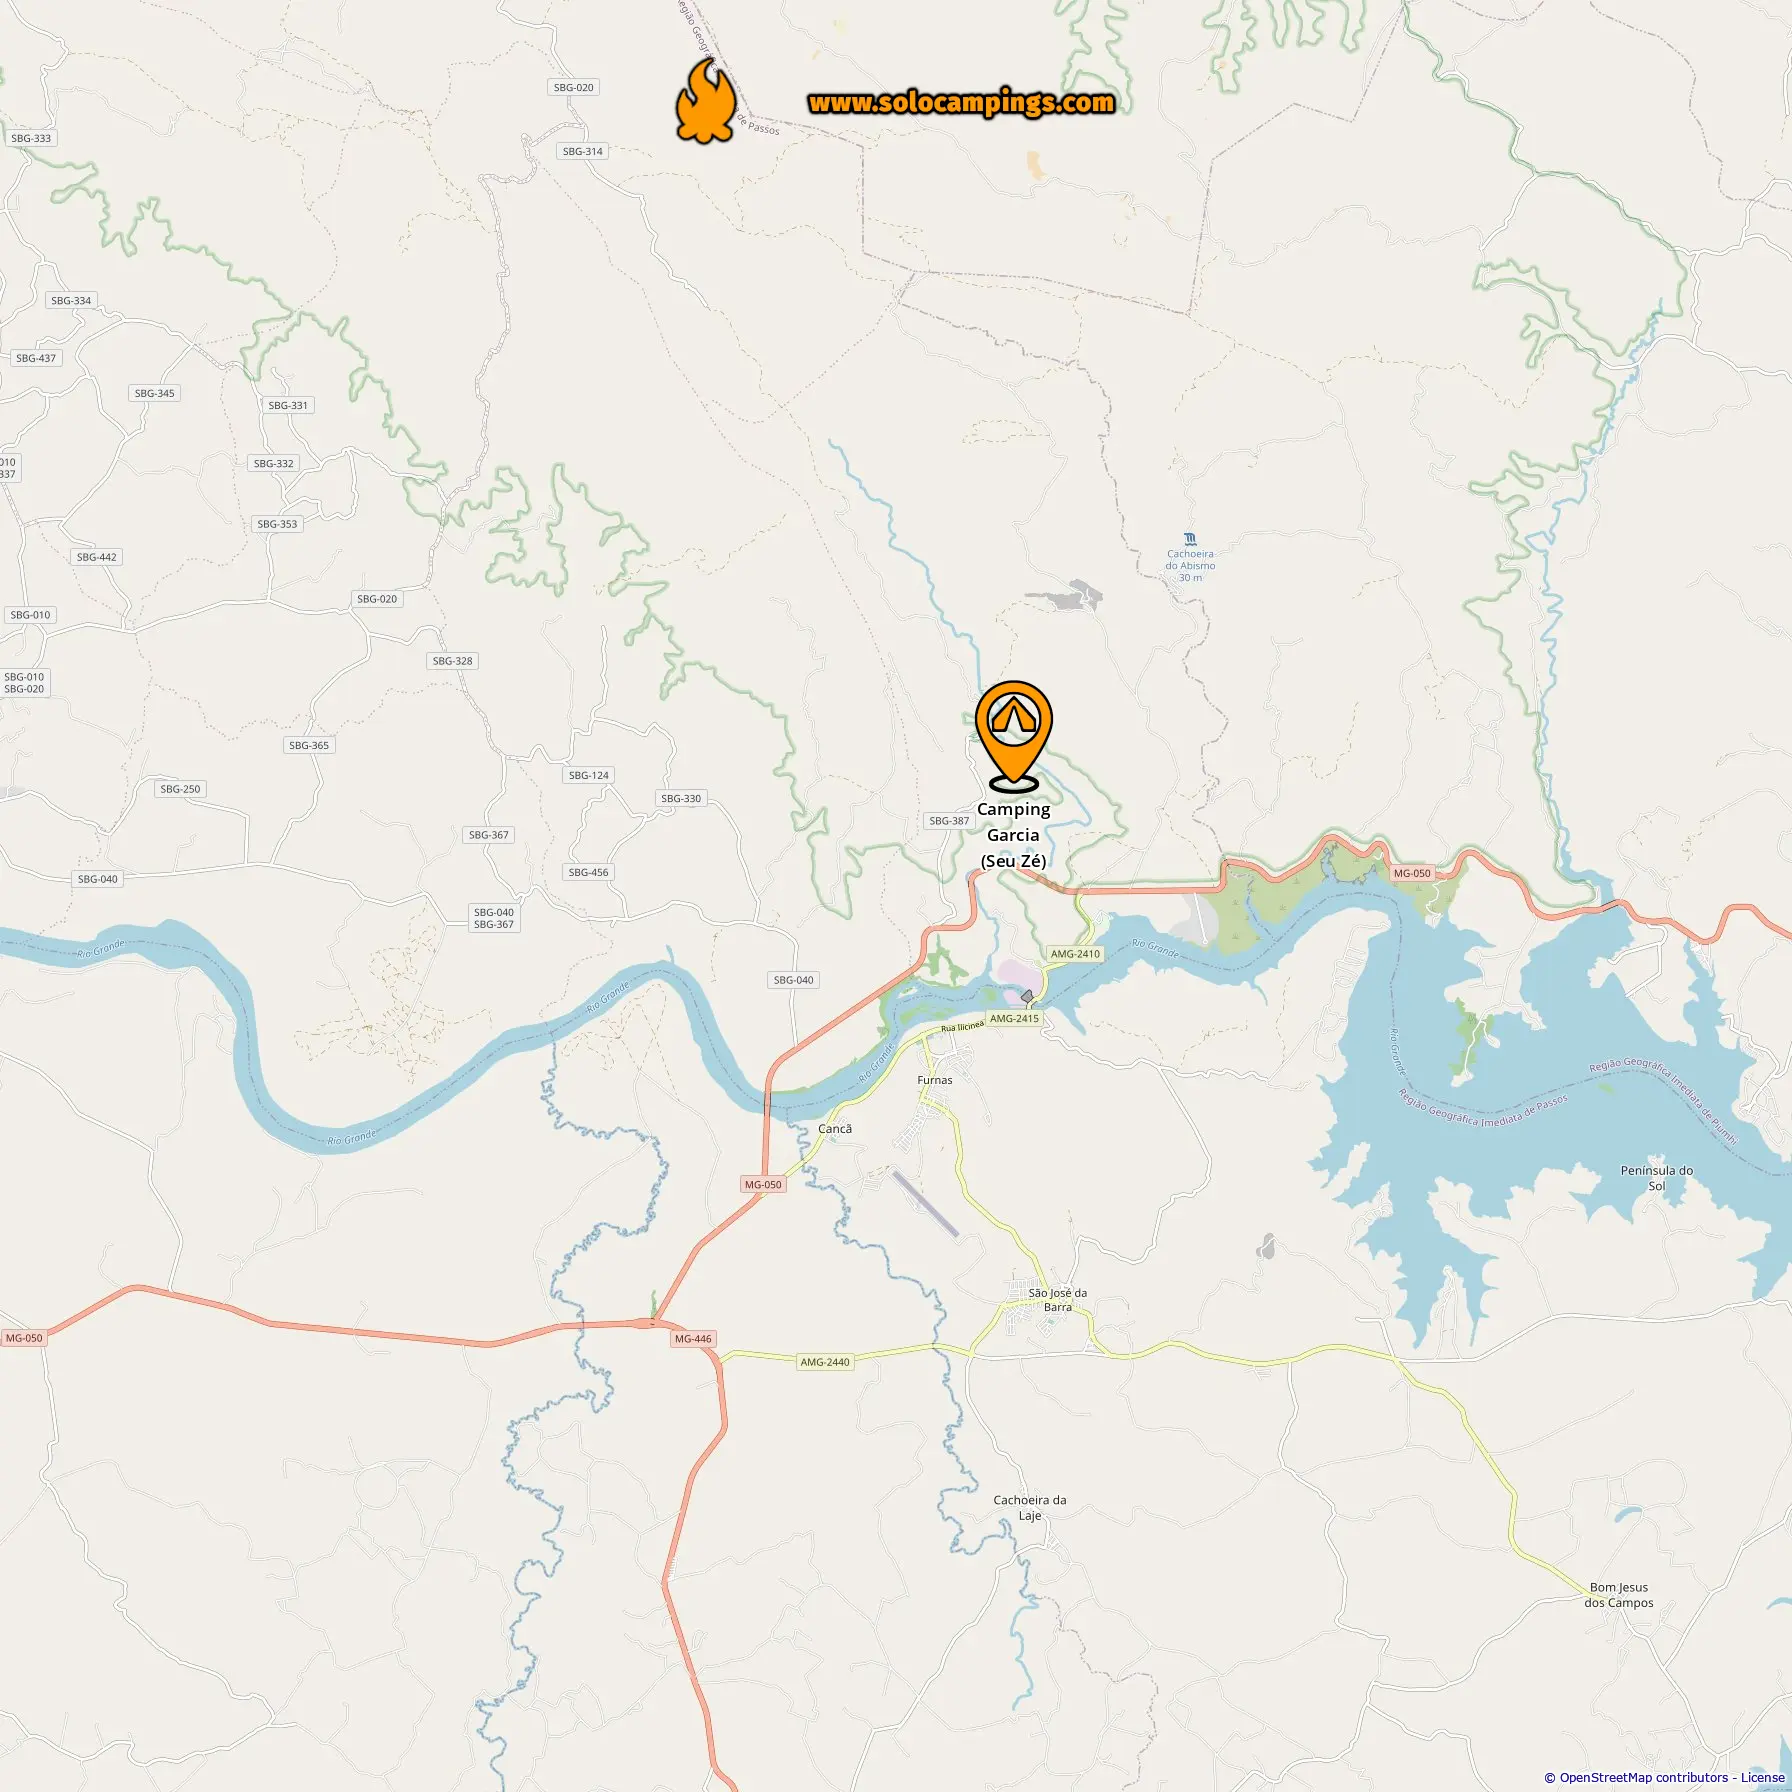Click the Furnas town label

tap(935, 1080)
